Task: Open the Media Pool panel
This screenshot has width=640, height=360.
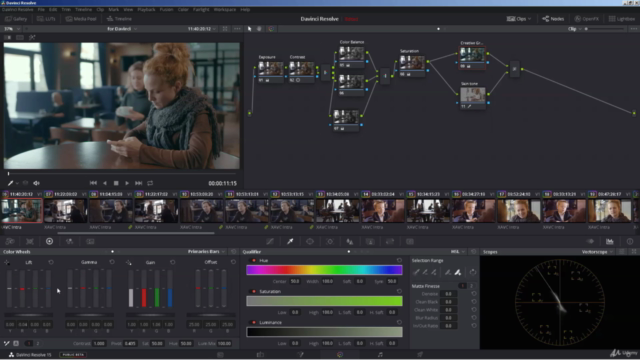Action: pyautogui.click(x=81, y=19)
